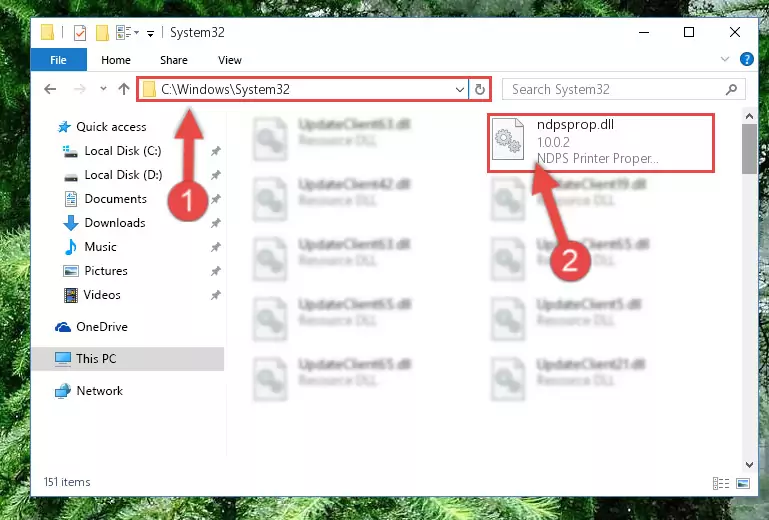Go up one folder level
The width and height of the screenshot is (769, 520).
pyautogui.click(x=124, y=89)
